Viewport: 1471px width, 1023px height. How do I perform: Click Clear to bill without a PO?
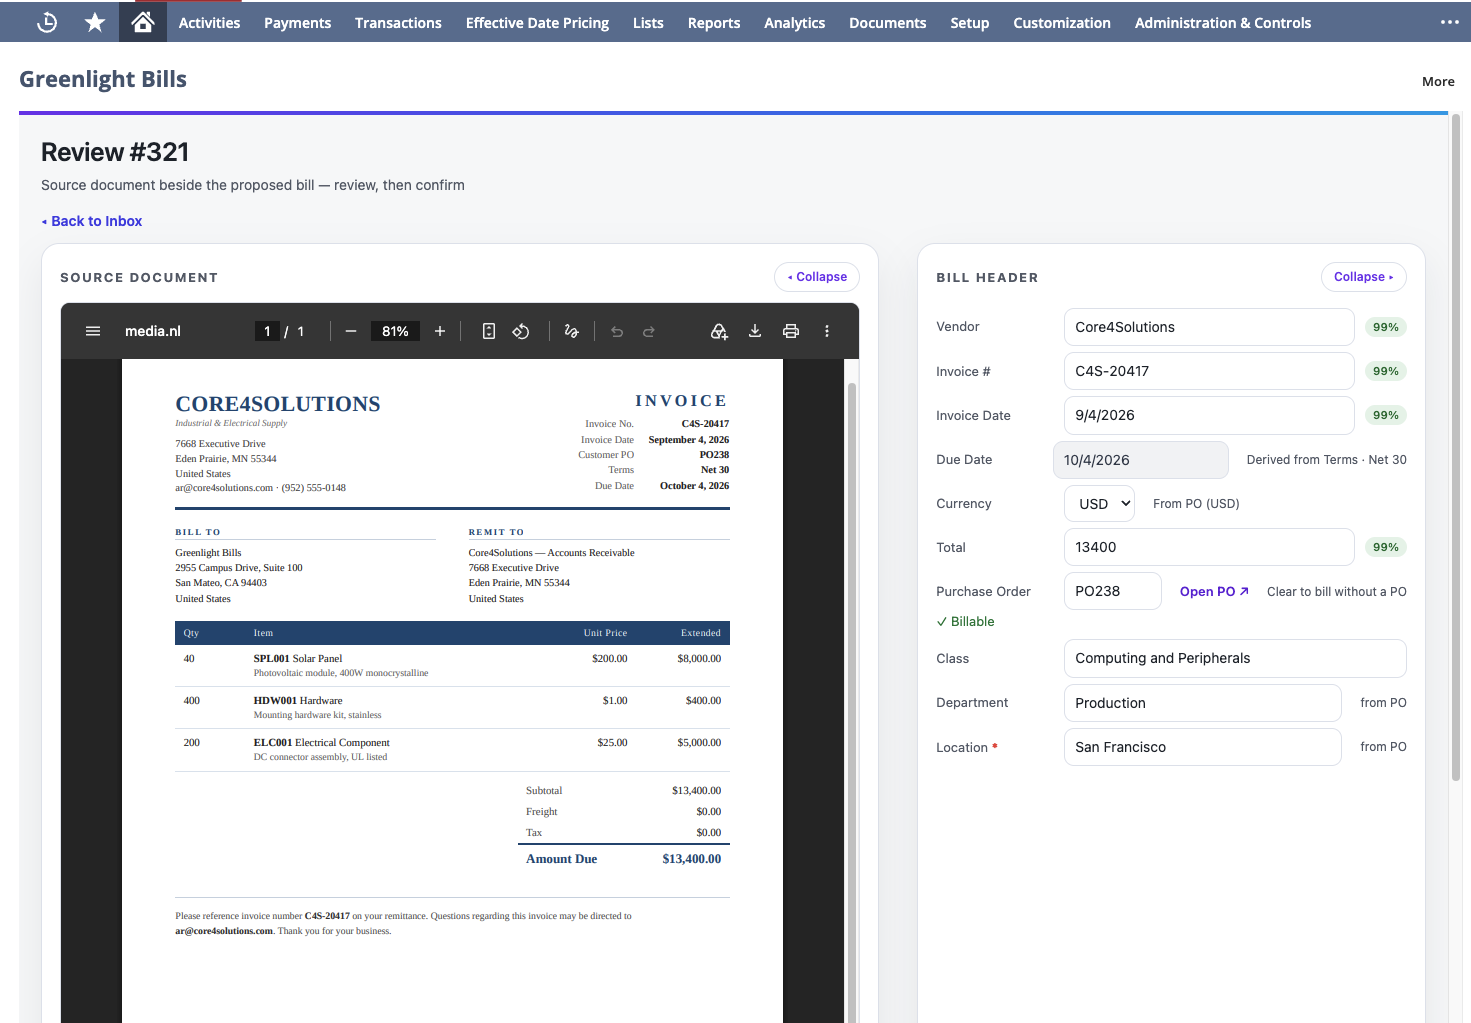click(x=1336, y=591)
